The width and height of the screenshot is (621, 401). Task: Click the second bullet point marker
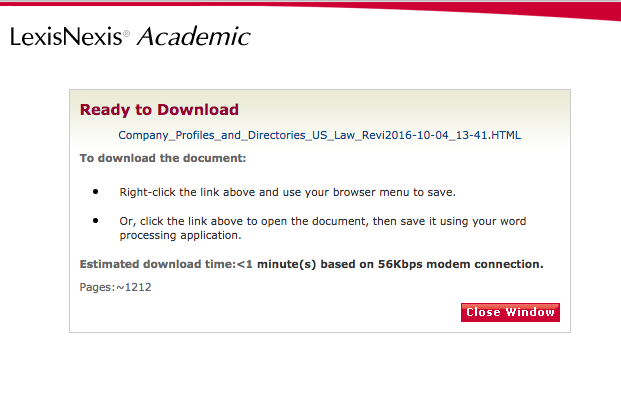click(x=95, y=221)
